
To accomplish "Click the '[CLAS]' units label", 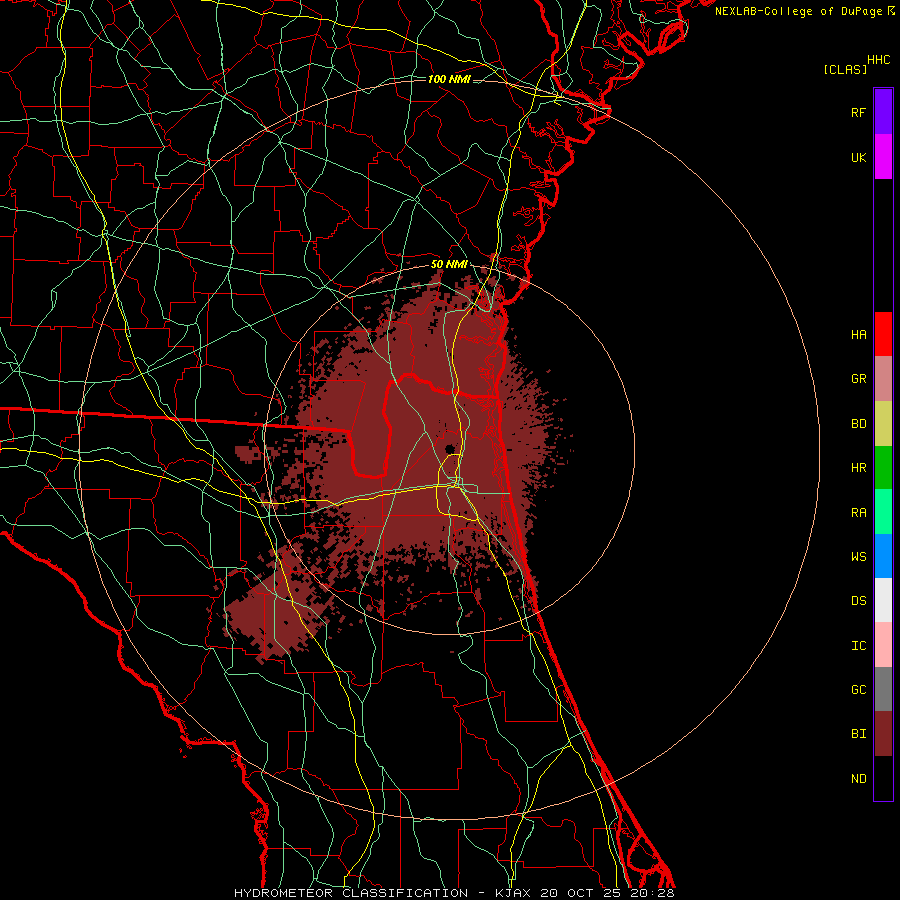I will (845, 69).
